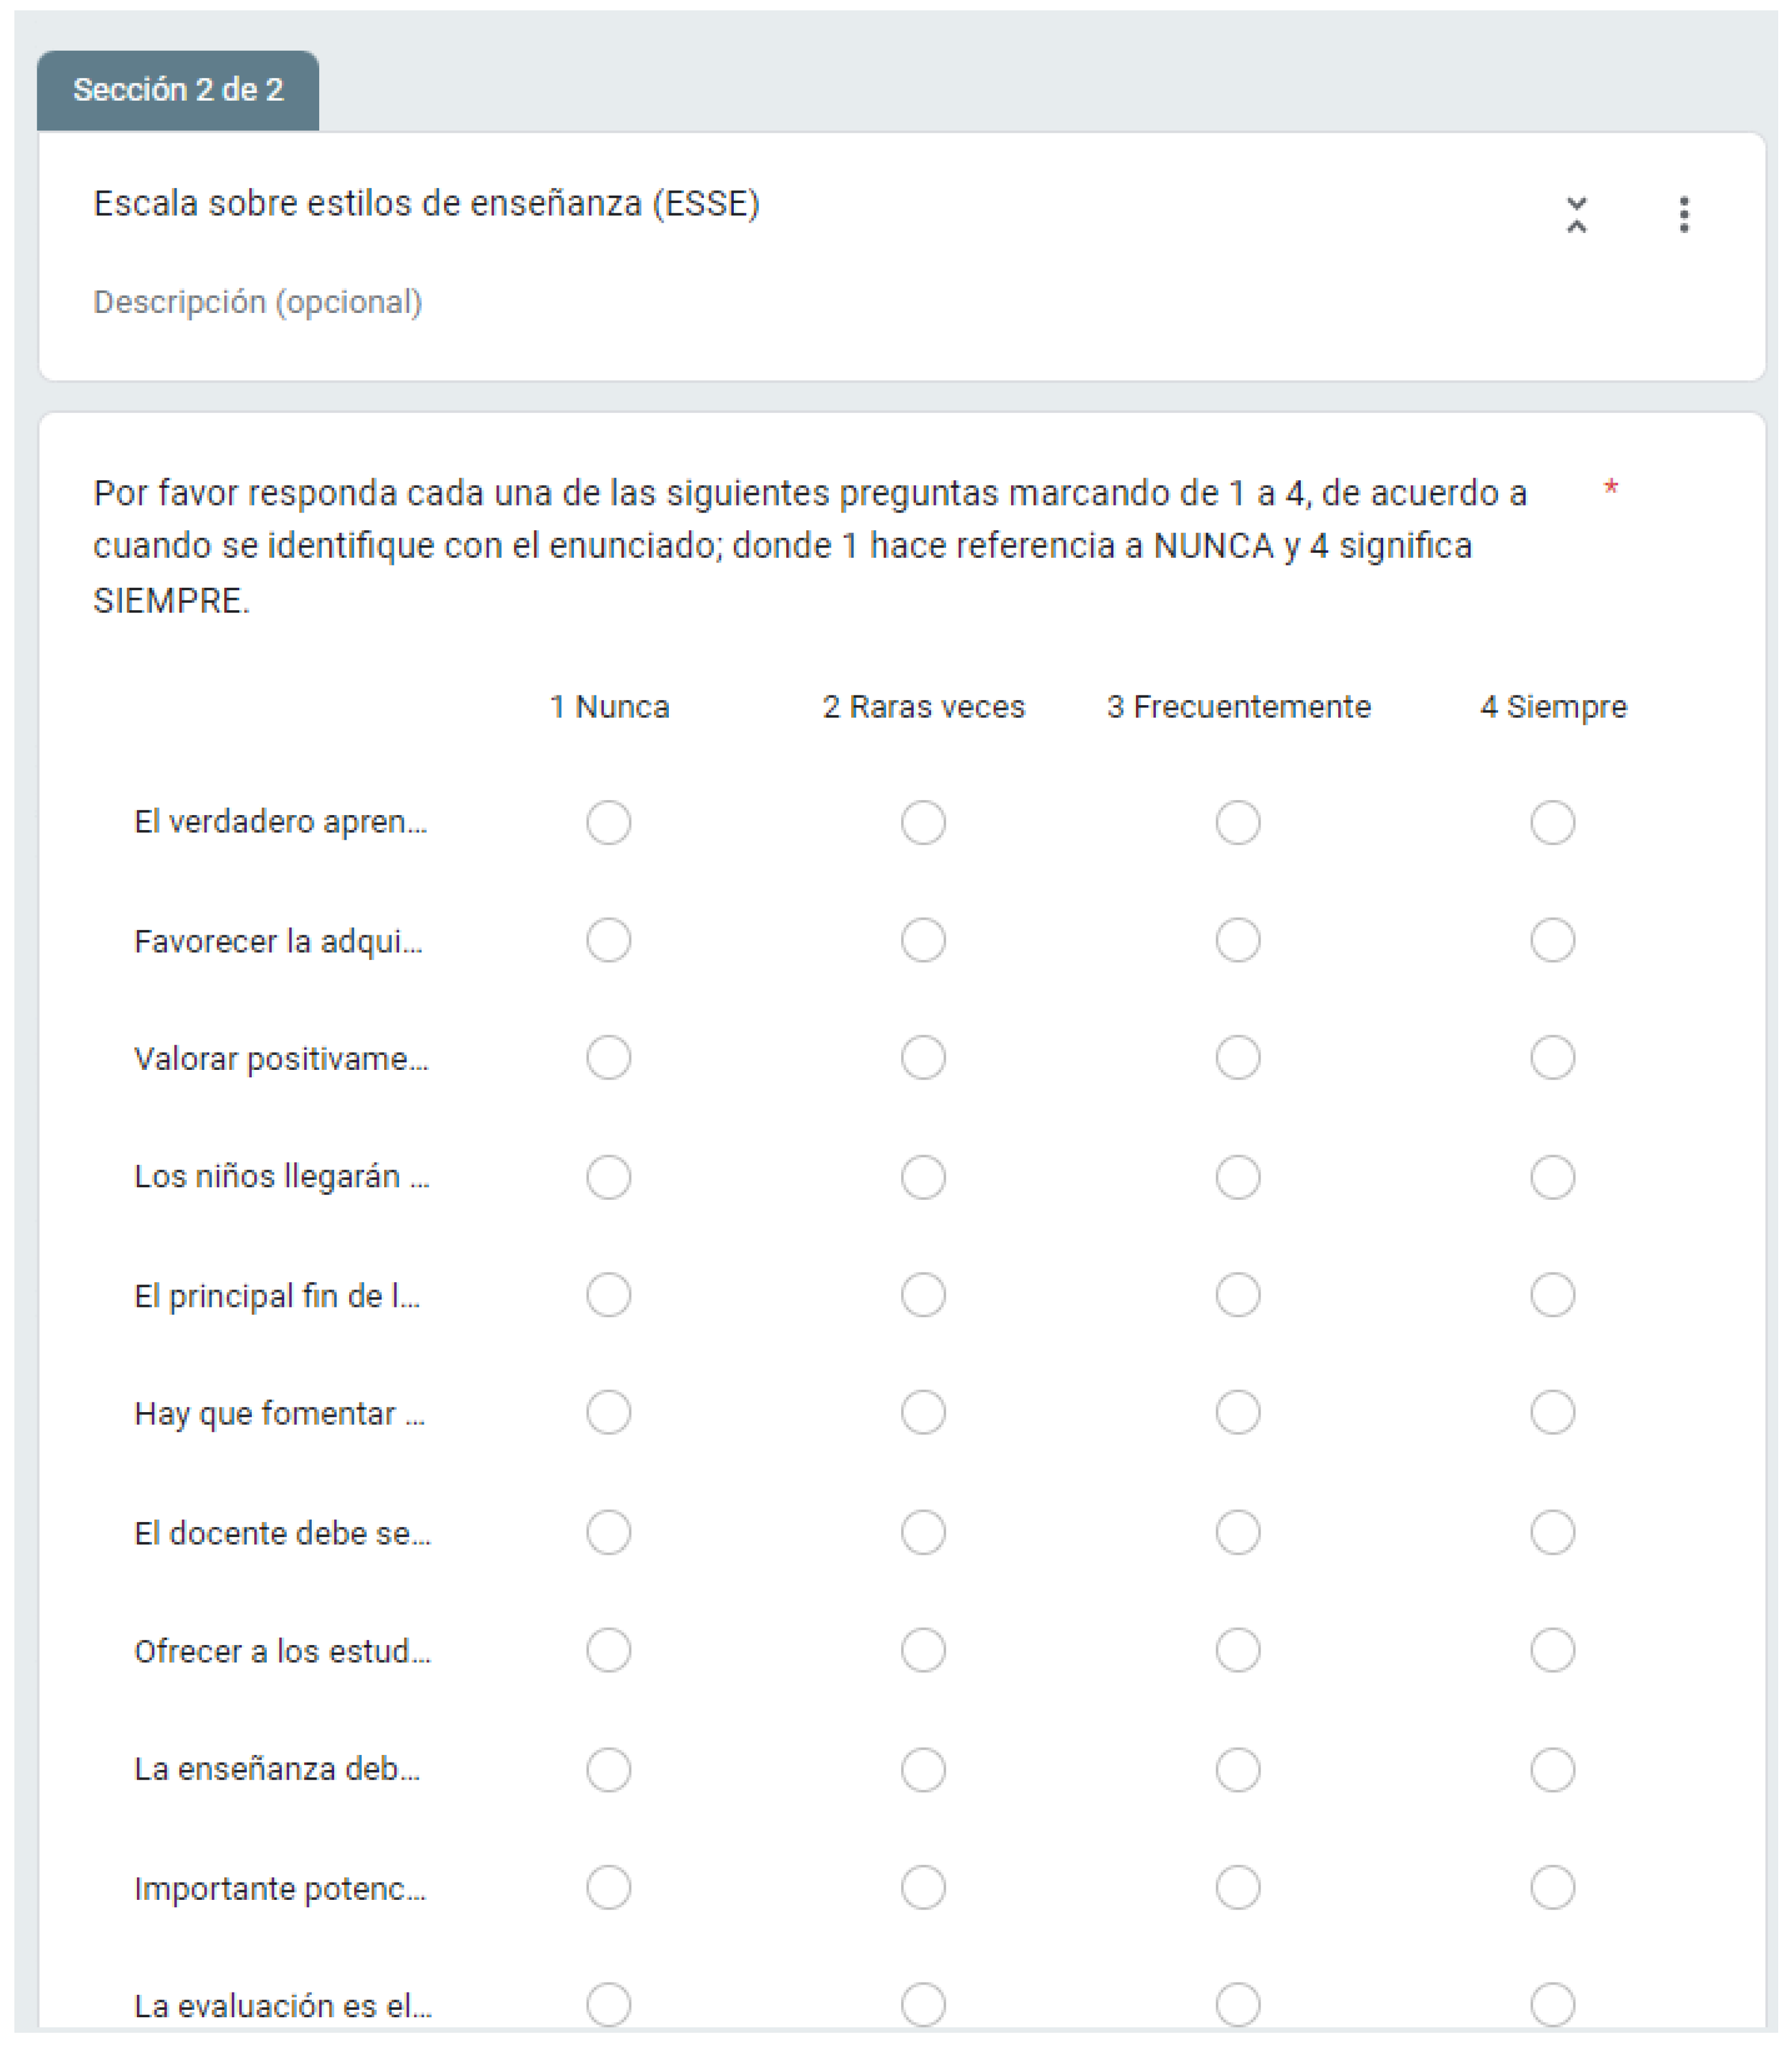Select '1 Nunca' for 'El verdadero apren...'

[x=608, y=822]
